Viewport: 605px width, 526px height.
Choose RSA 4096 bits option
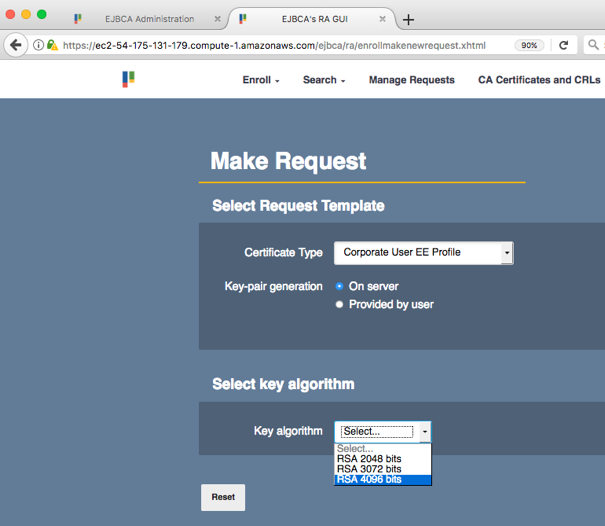369,479
